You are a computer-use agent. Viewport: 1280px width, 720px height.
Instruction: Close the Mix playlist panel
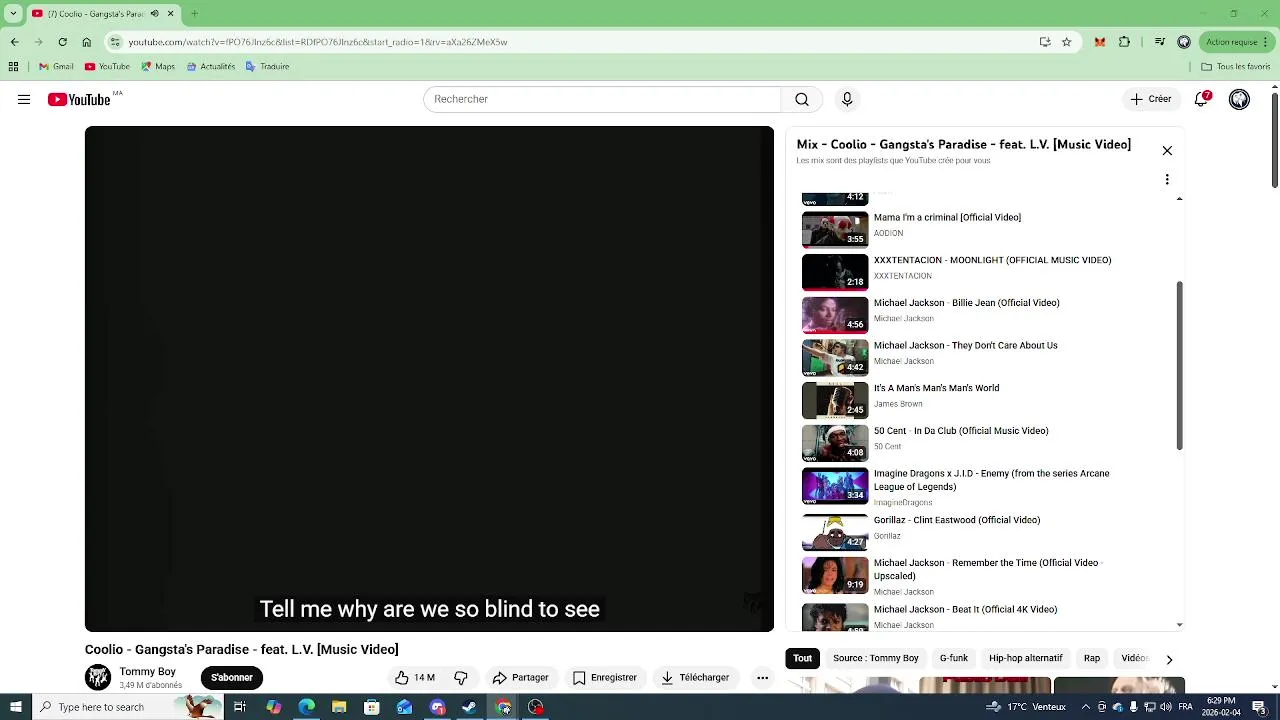click(1167, 151)
